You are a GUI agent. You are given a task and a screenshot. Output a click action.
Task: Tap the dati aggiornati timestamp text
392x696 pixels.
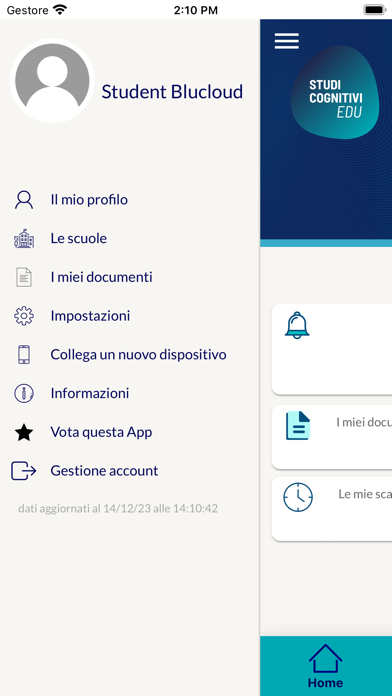click(x=118, y=509)
